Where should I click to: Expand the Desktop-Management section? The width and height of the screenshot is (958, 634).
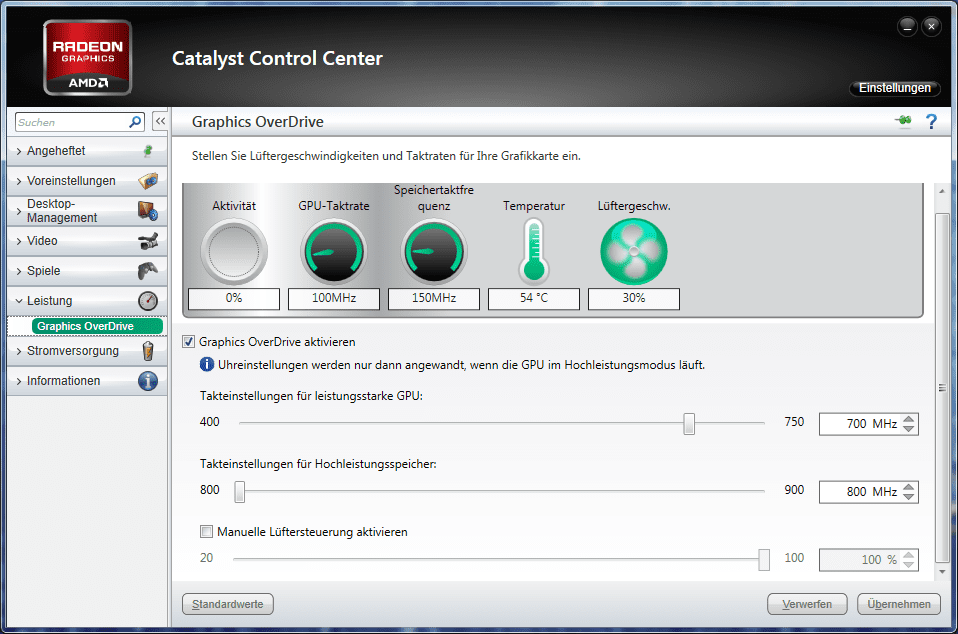(19, 211)
